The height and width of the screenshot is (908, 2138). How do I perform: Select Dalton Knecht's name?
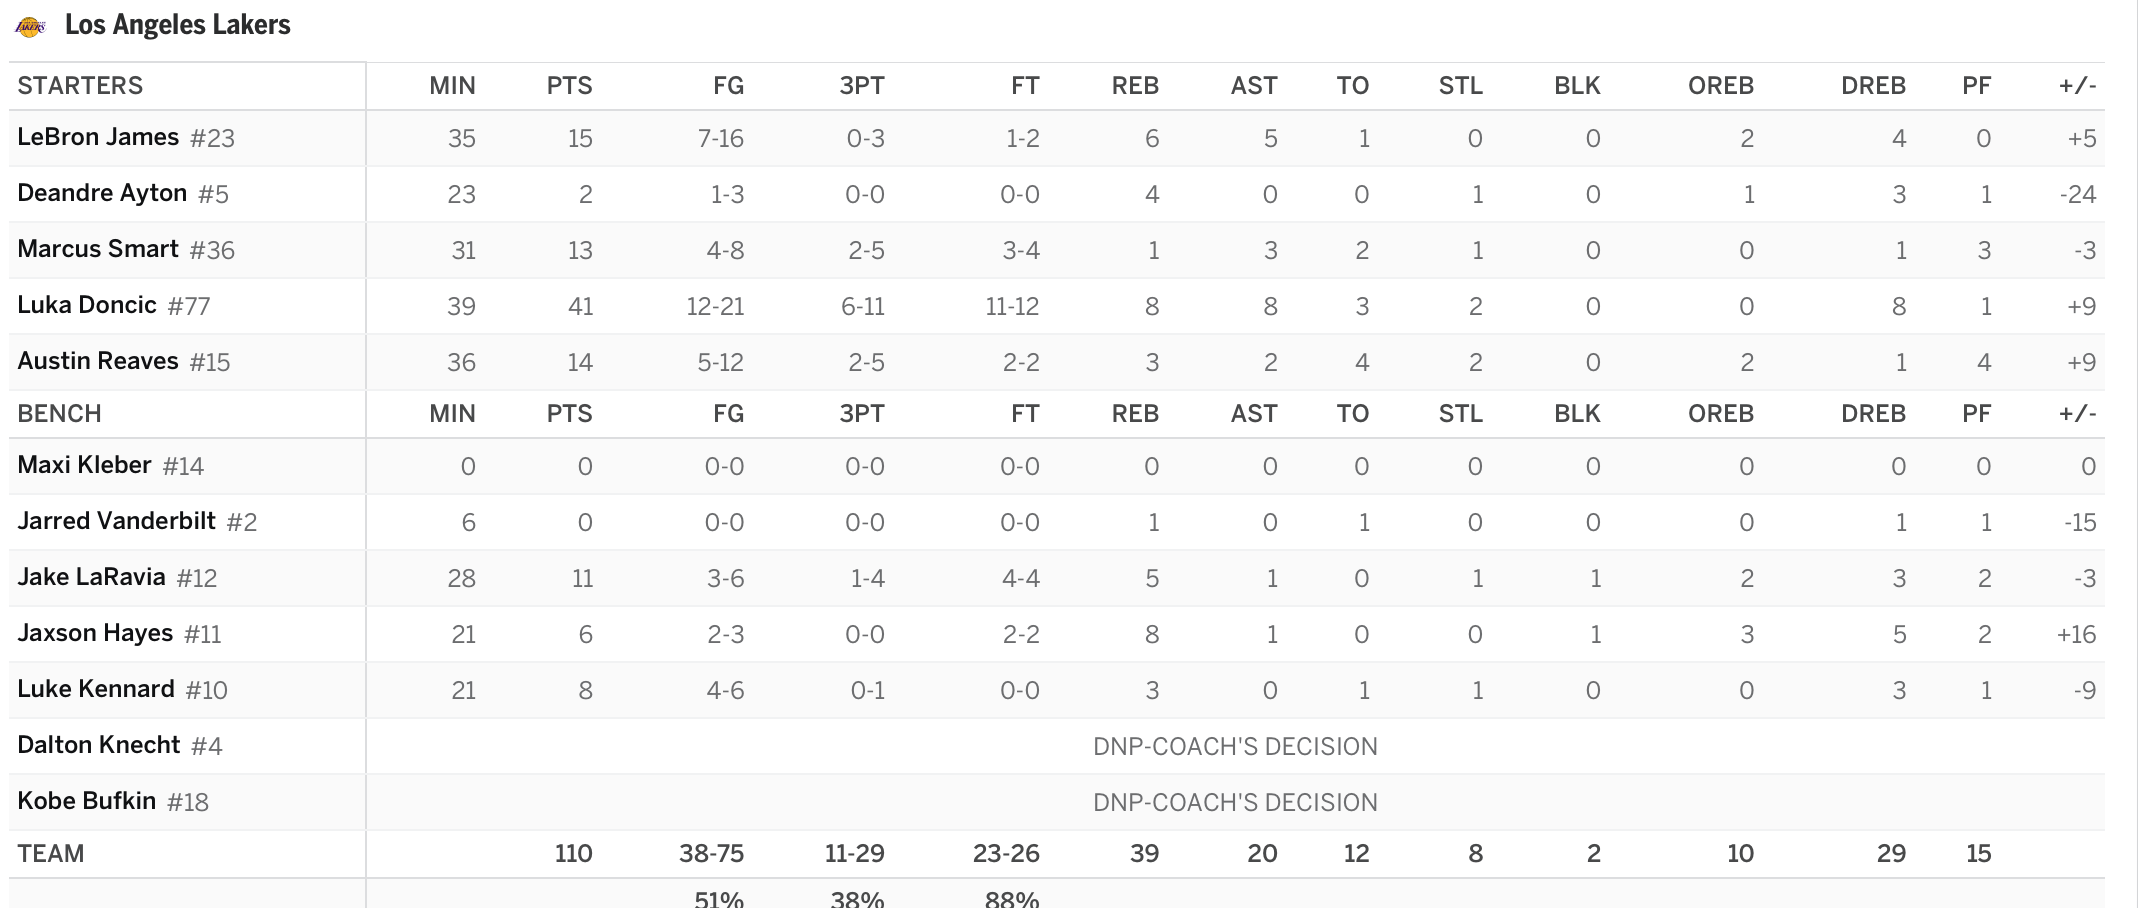(x=99, y=745)
